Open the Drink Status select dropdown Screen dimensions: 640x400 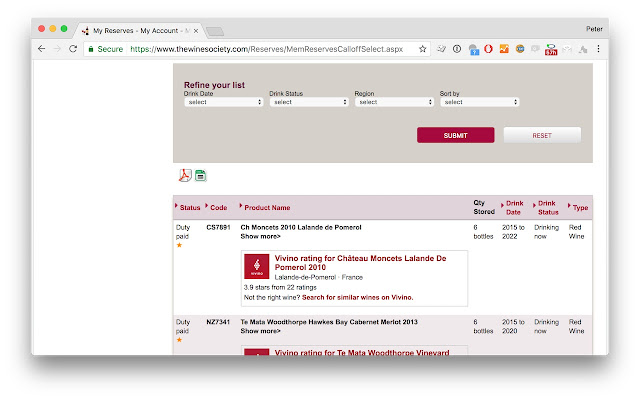[x=309, y=102]
